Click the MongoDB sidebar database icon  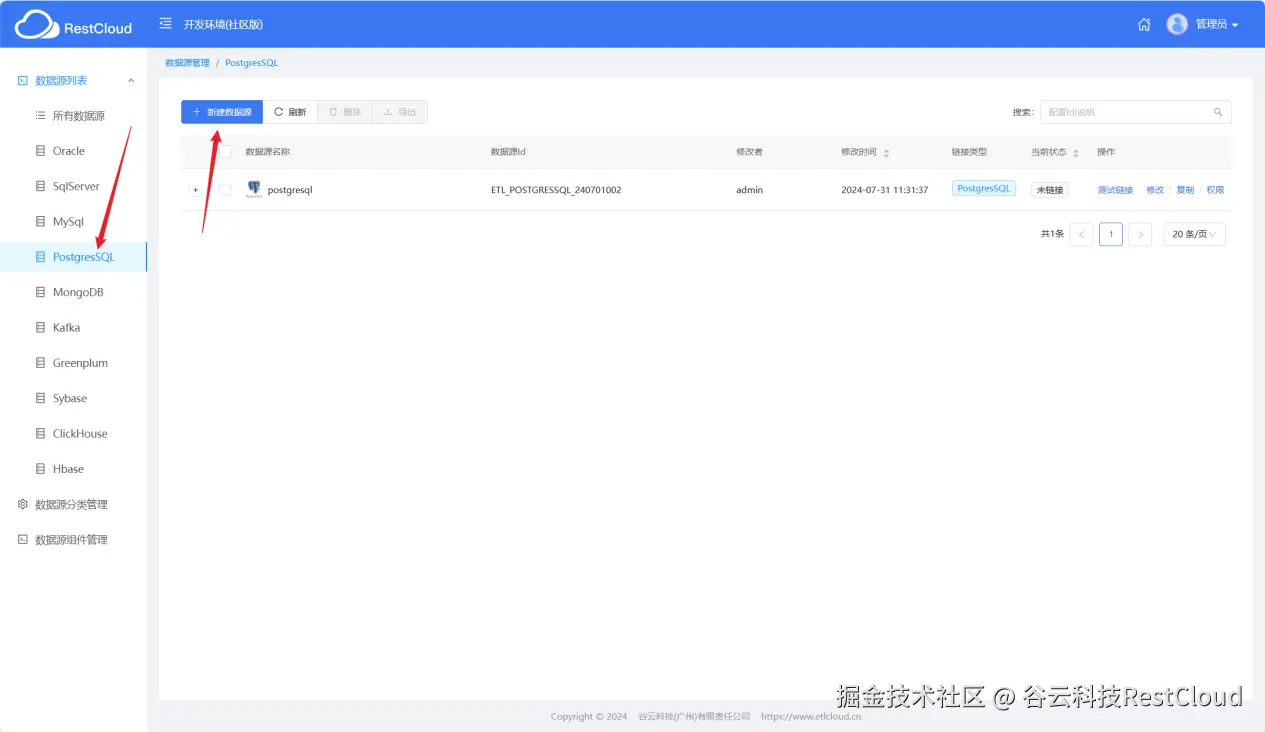coord(41,292)
